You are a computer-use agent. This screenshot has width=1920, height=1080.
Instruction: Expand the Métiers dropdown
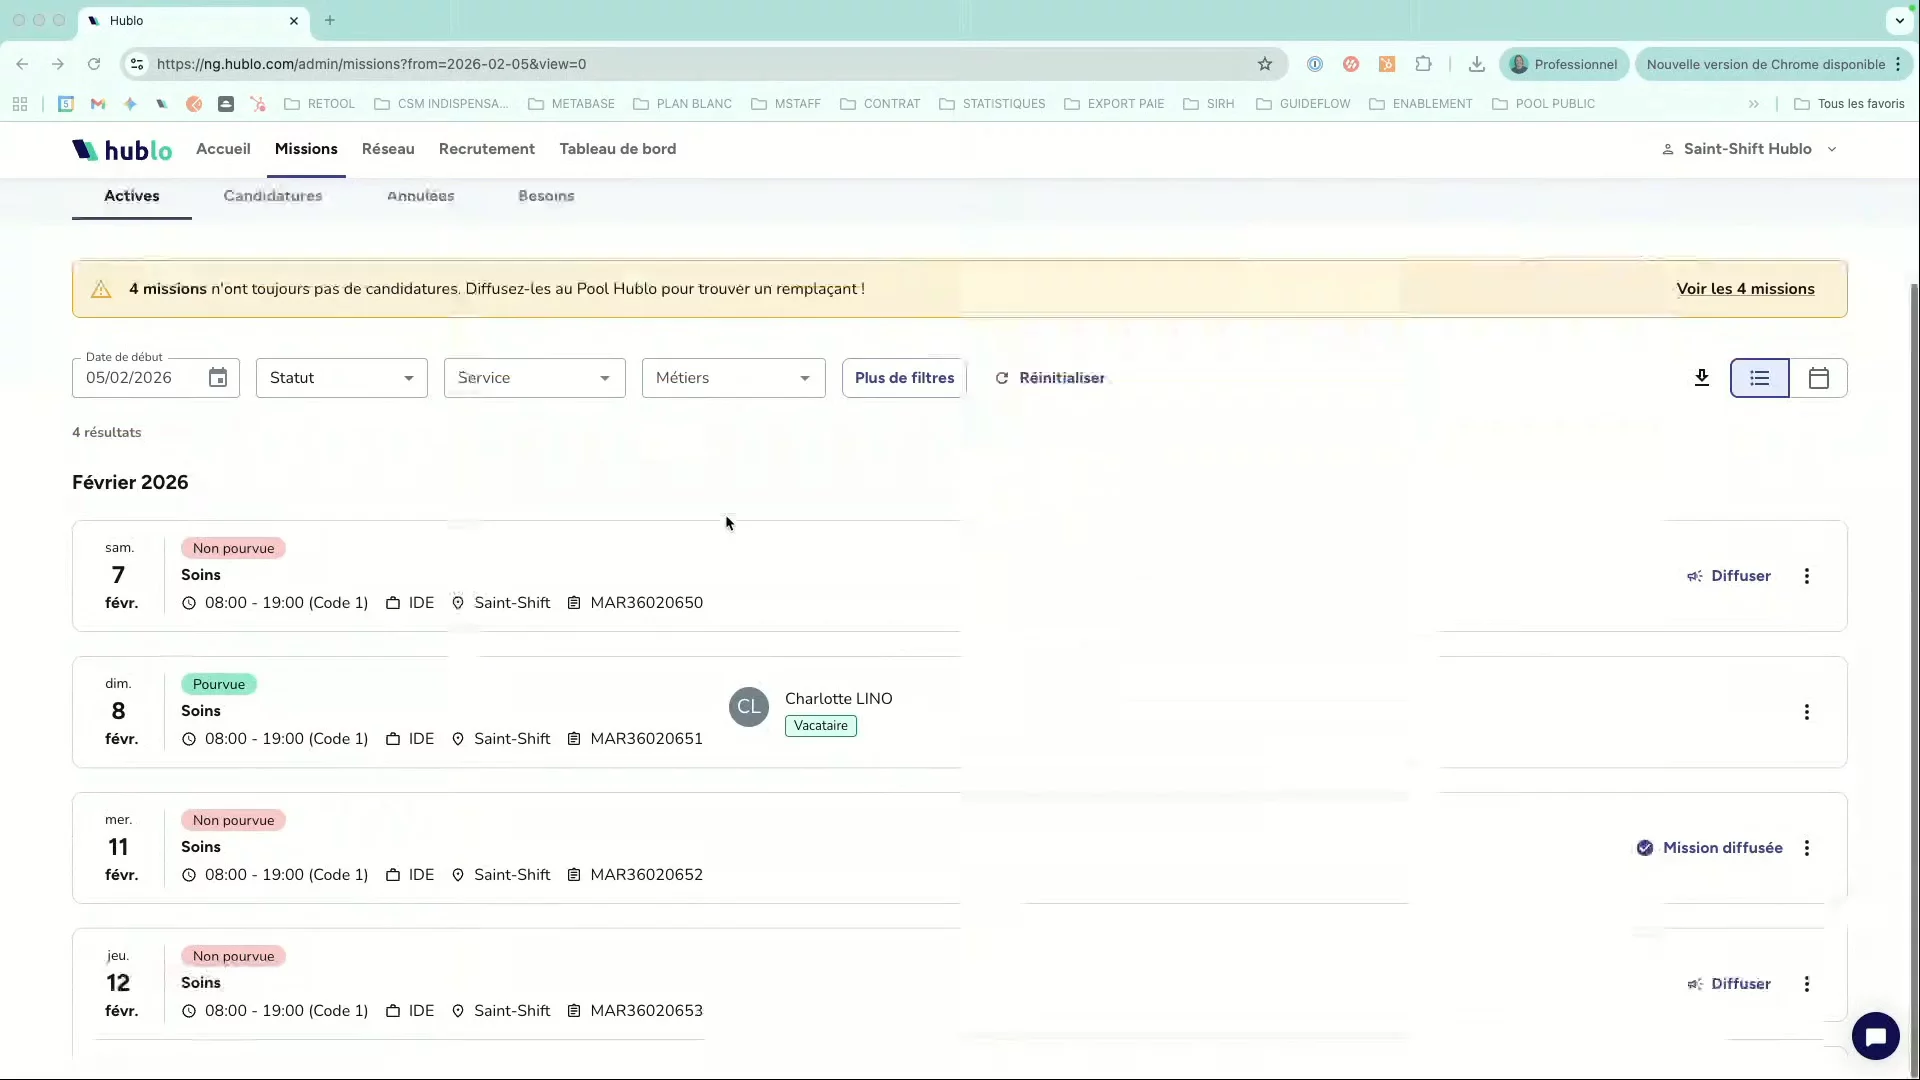733,378
